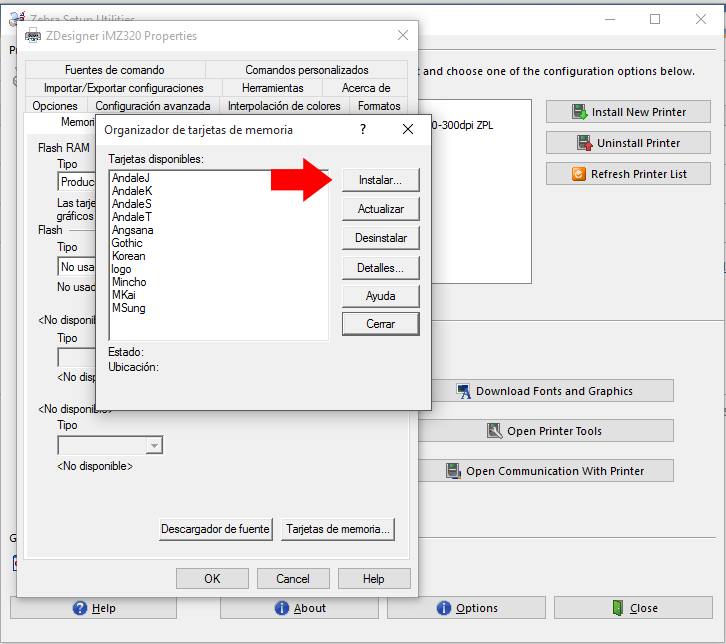Viewport: 726px width, 644px height.
Task: Click the Help button in Properties window
Action: (x=374, y=579)
